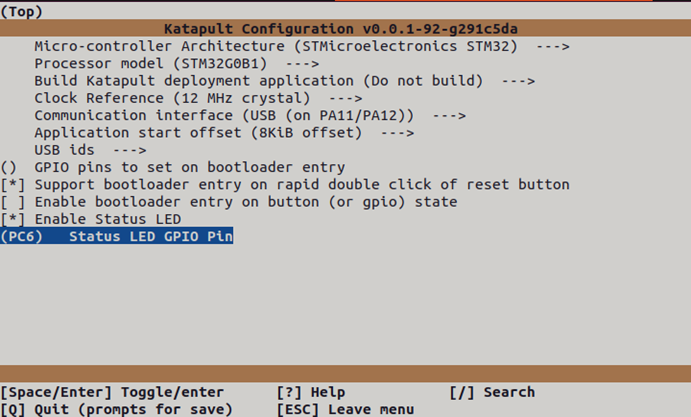
Task: Open Micro-controller Architecture submenu arrow
Action: coord(553,46)
